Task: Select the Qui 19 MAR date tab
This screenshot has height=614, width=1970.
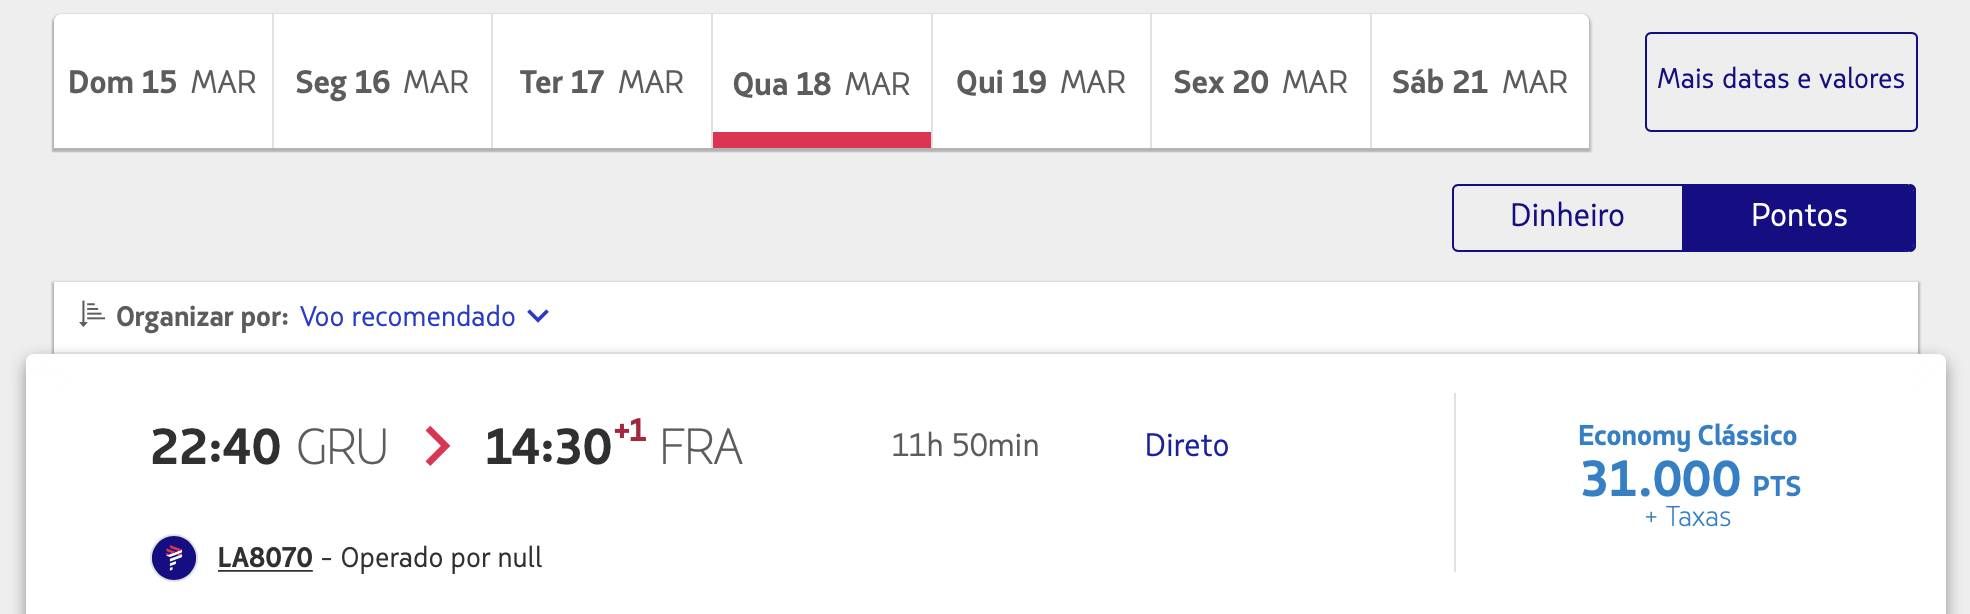Action: (1041, 82)
